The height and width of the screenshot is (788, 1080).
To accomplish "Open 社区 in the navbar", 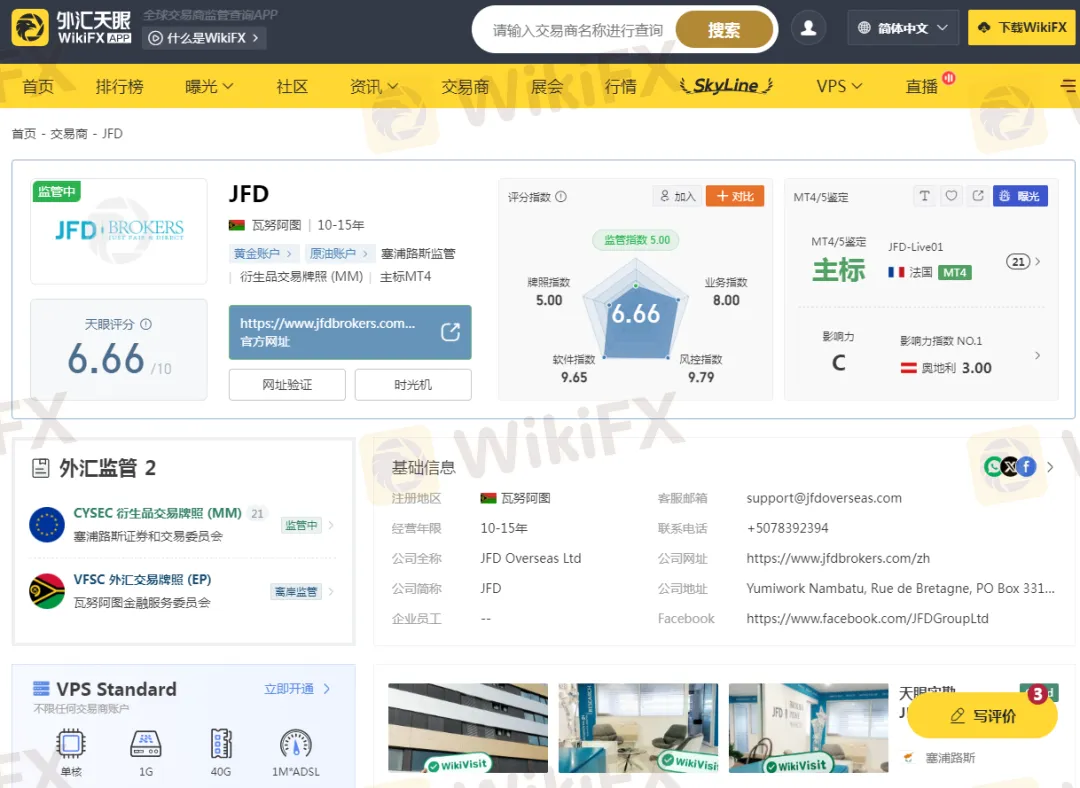I will [x=291, y=86].
